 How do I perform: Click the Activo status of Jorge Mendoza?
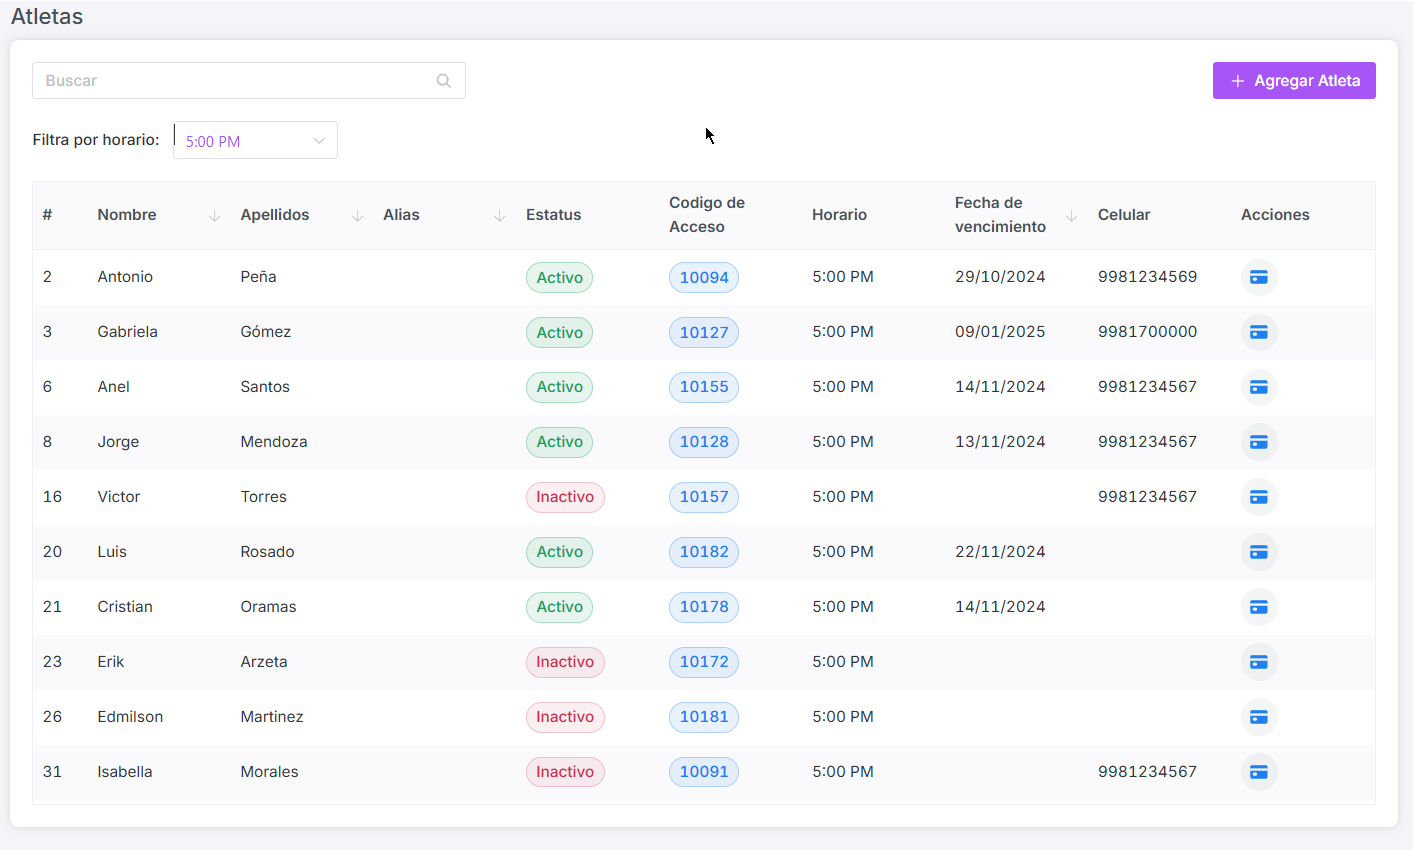tap(559, 442)
